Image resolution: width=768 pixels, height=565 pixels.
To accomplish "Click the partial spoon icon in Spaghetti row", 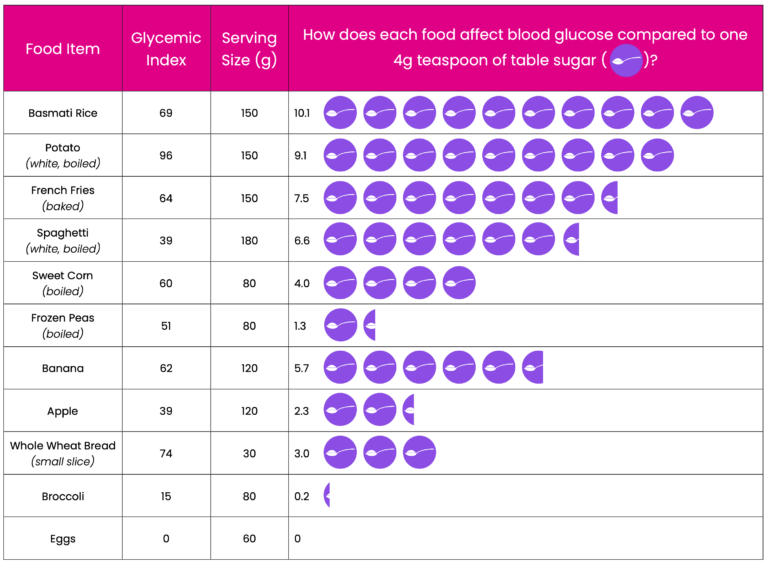I will pos(571,240).
